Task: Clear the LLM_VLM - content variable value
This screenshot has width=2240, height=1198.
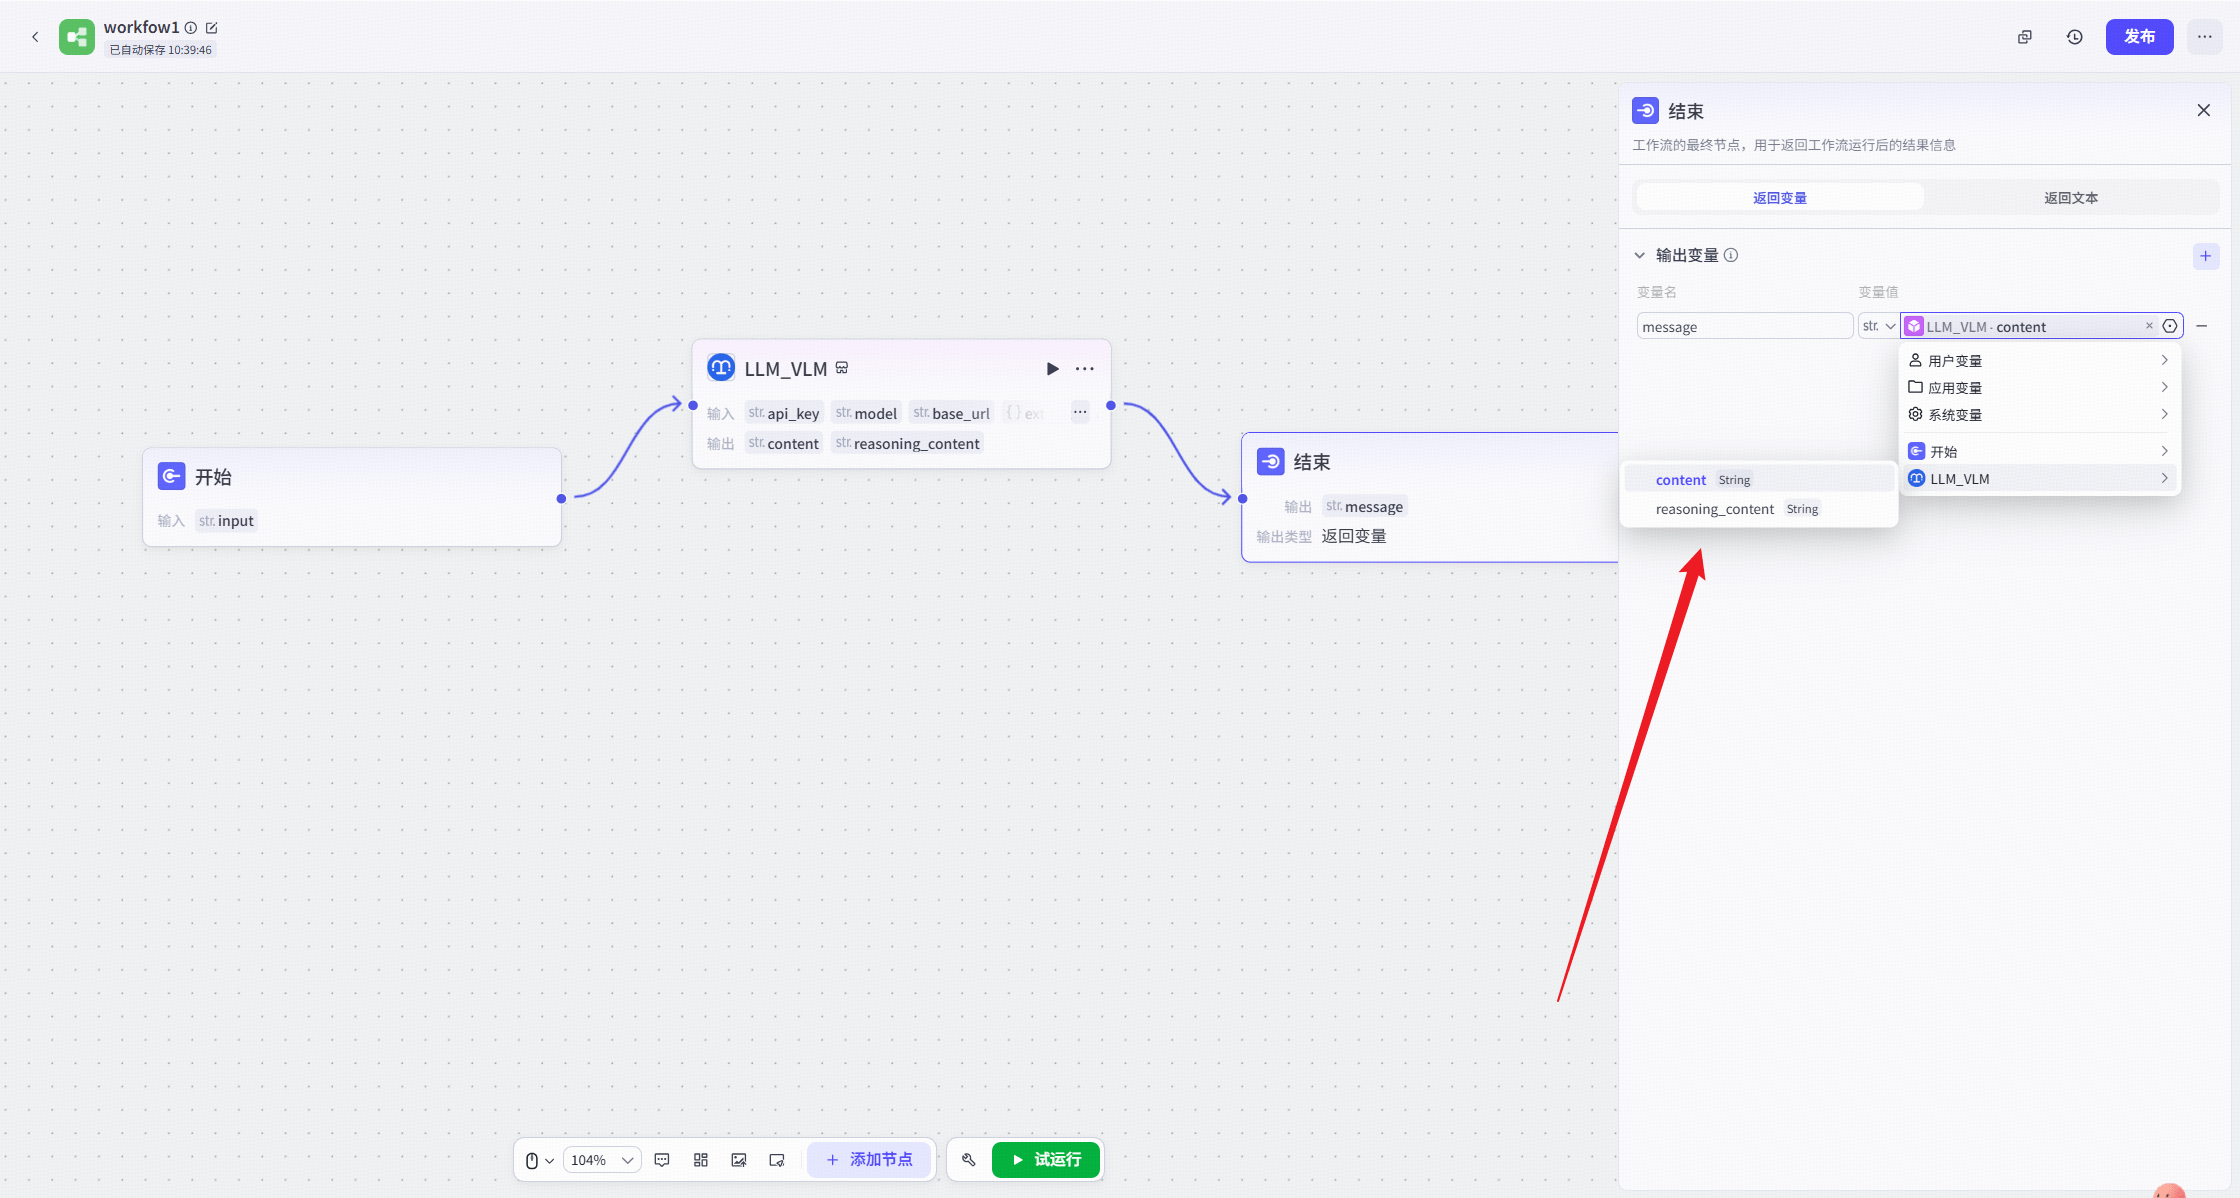Action: [2149, 326]
